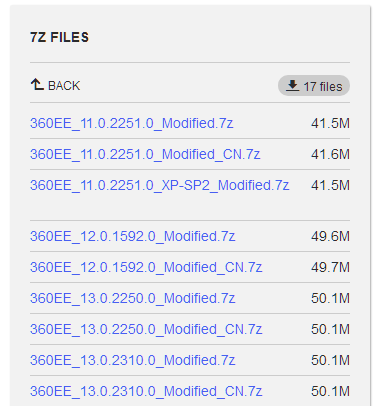Go back via the BACK link
Screen dimensions: 375x406
click(55, 85)
